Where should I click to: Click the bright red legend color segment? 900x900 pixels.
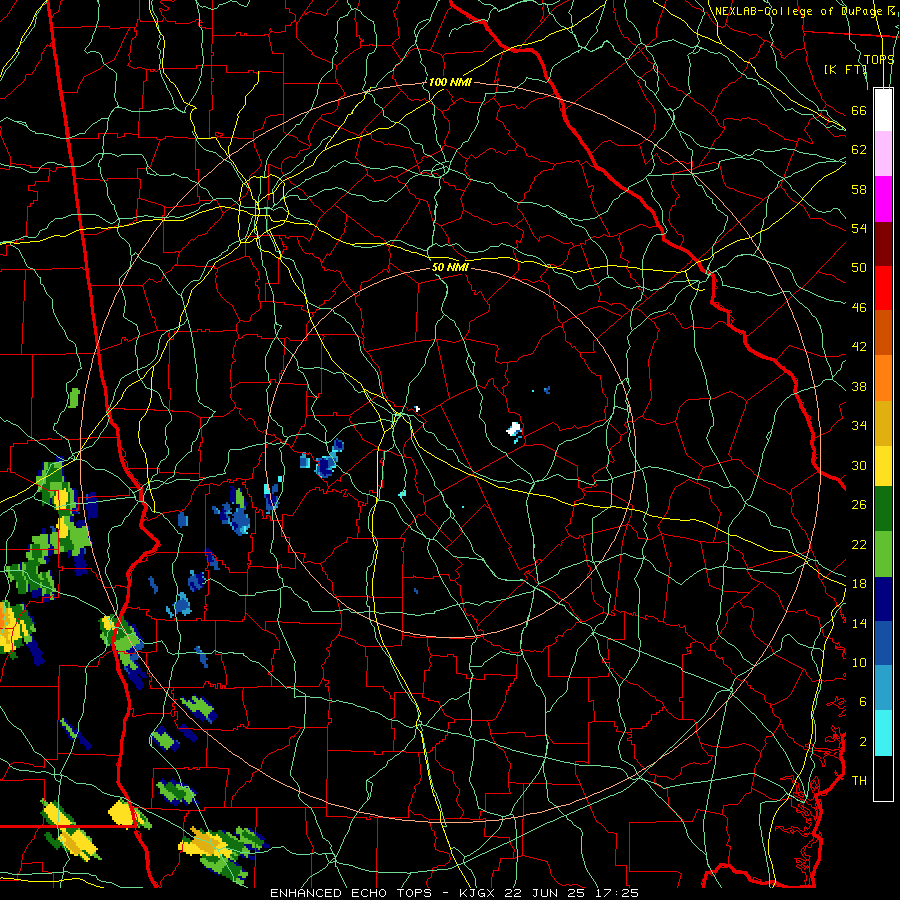[x=883, y=288]
